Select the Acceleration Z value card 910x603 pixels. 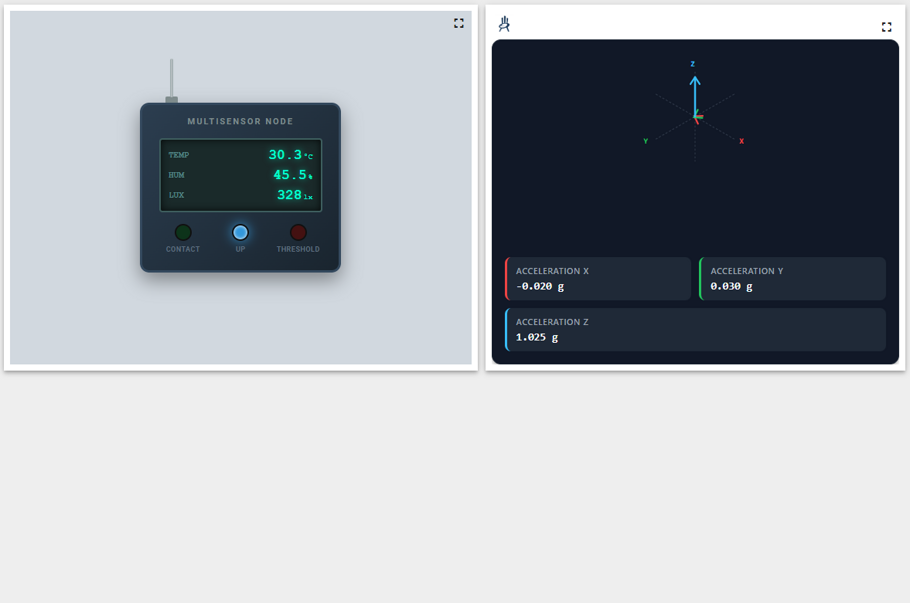coord(695,330)
